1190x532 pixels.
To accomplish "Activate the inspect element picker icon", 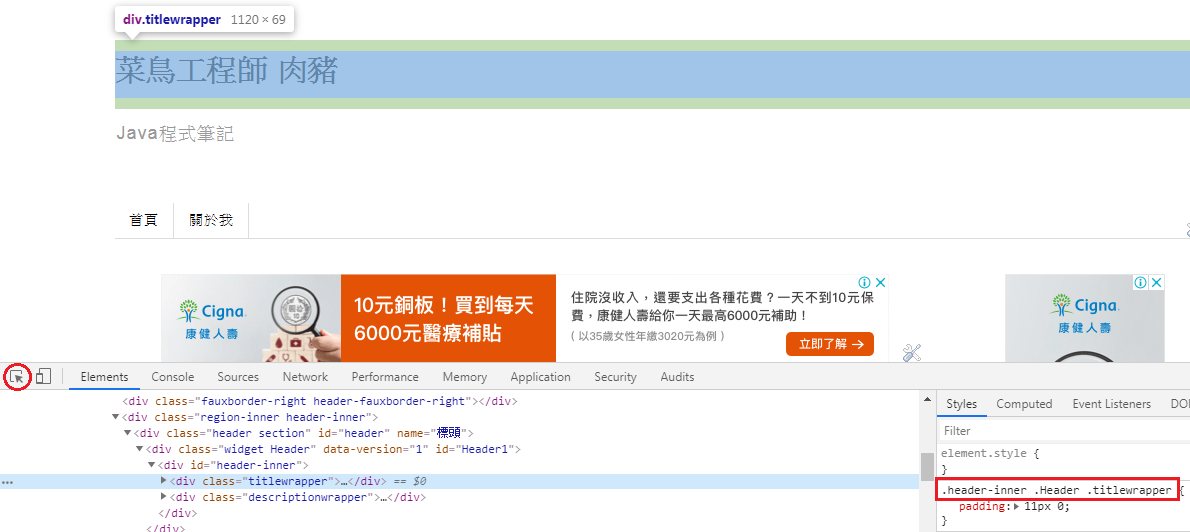I will [x=17, y=377].
